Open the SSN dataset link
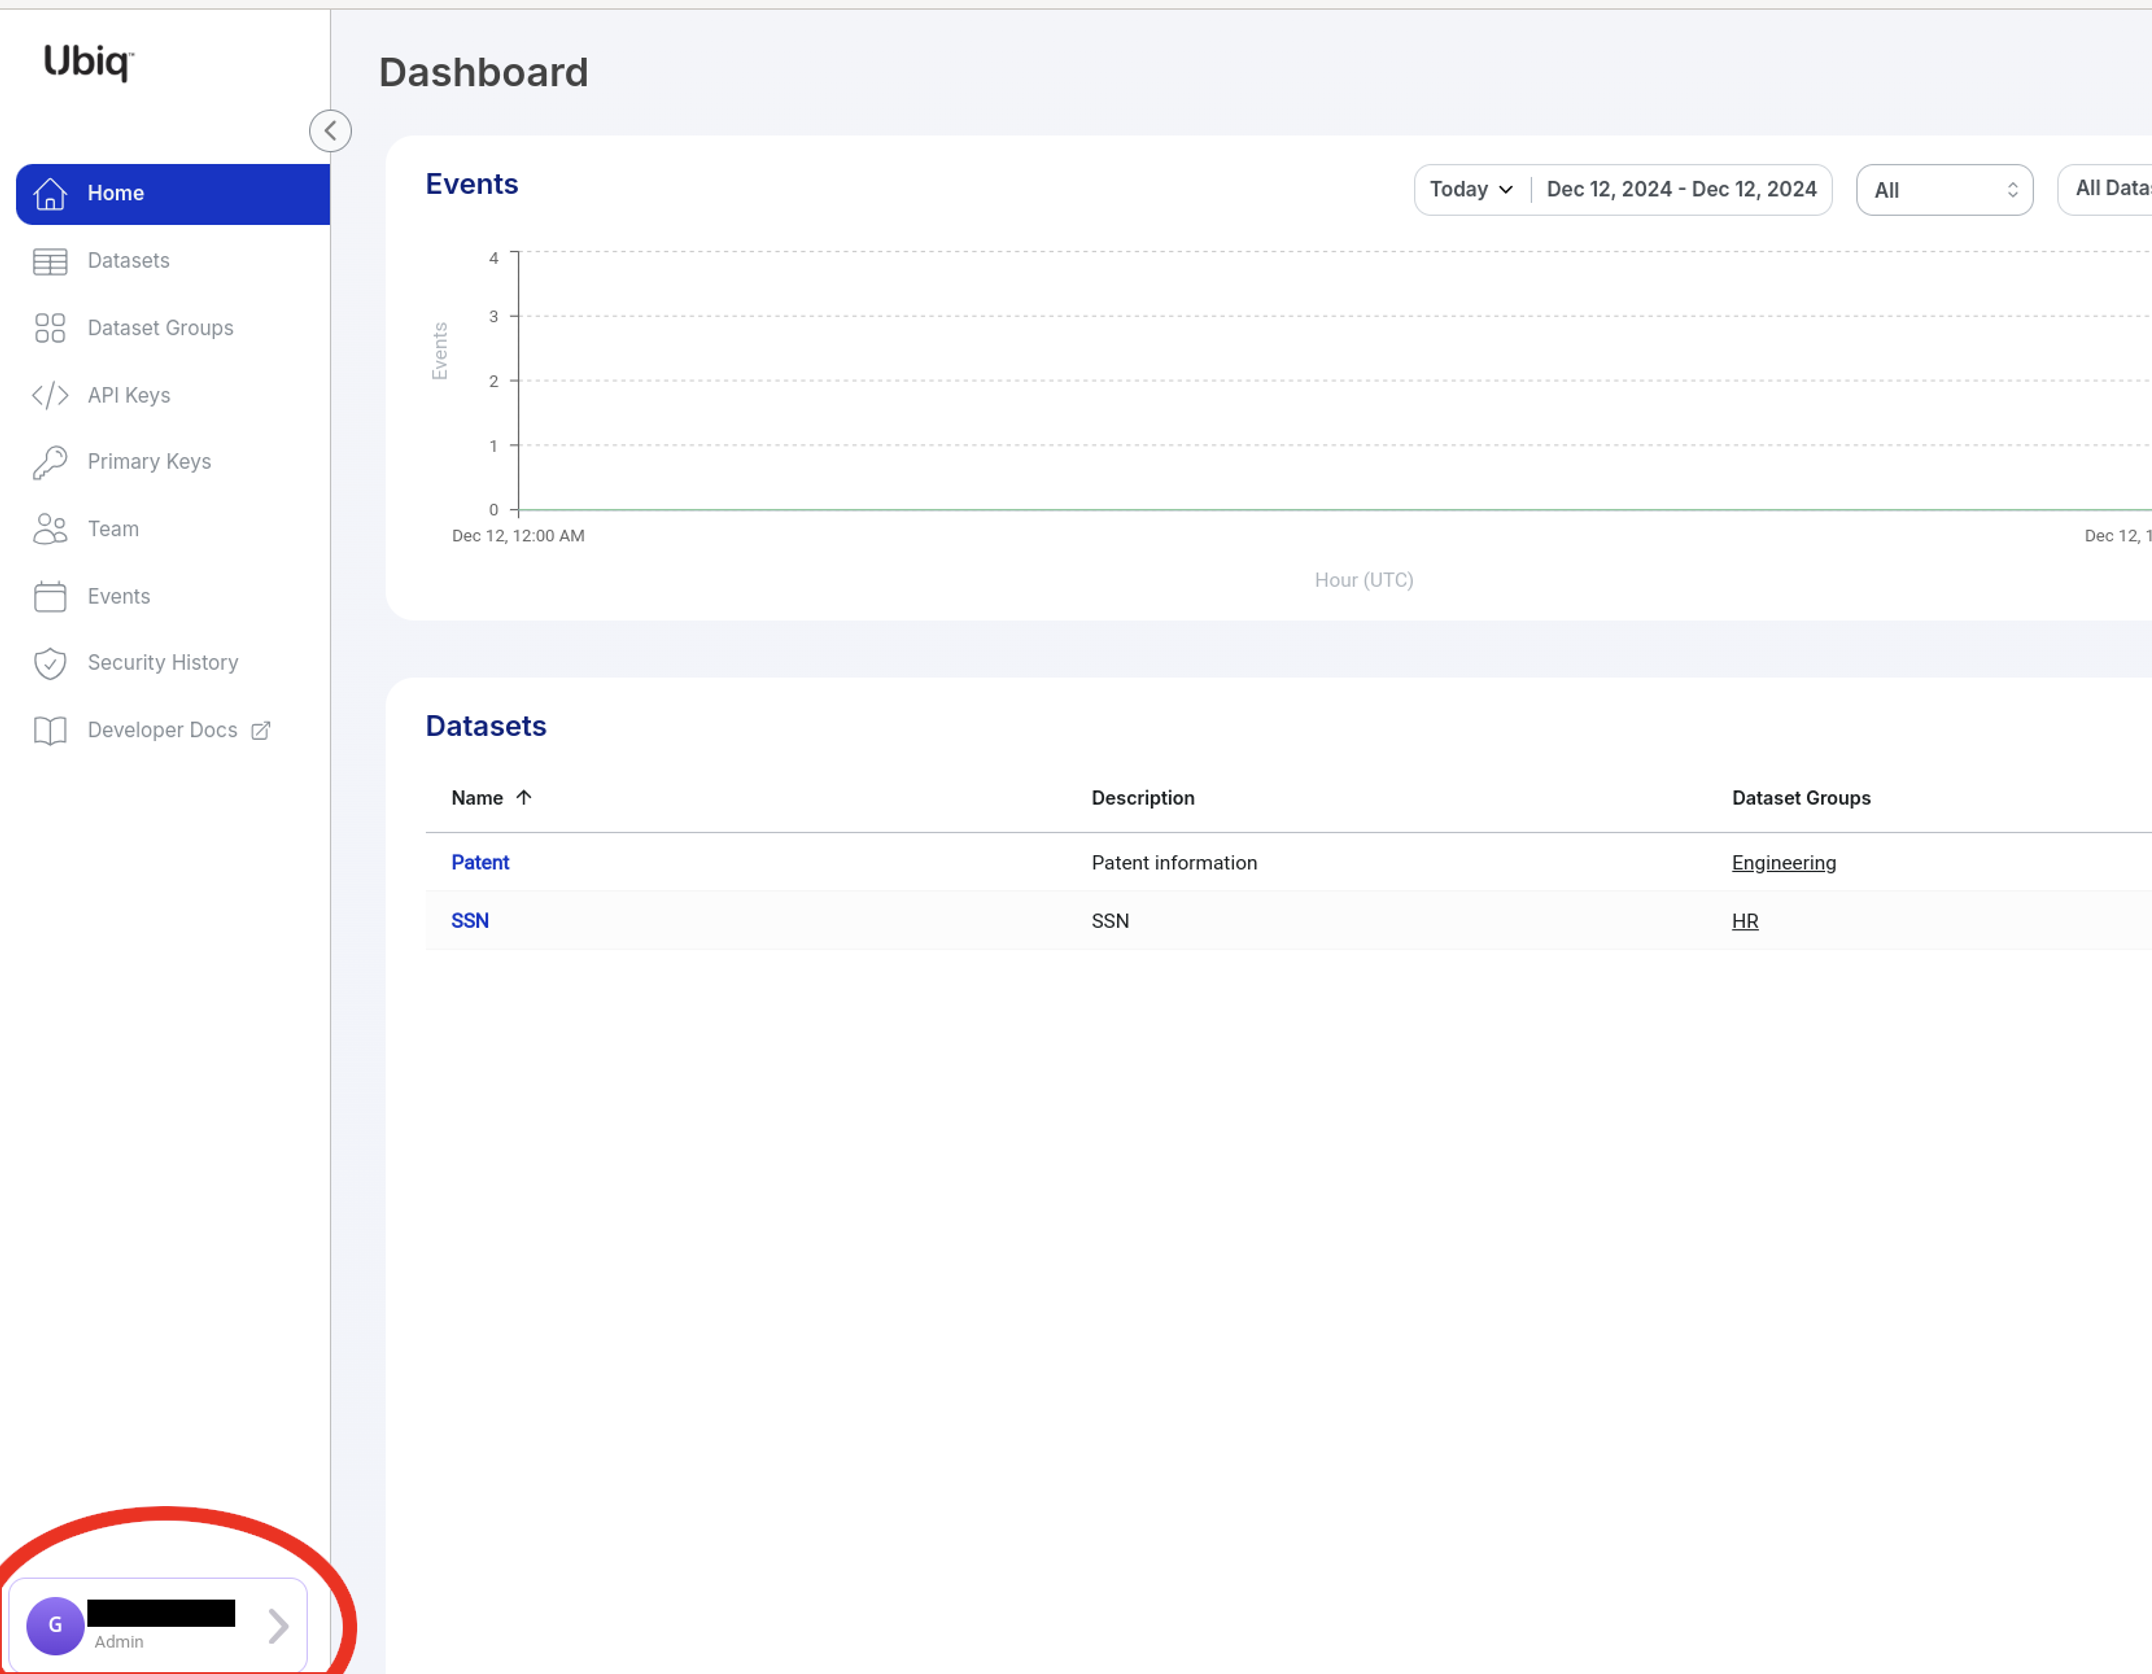Viewport: 2152px width, 1674px height. [470, 921]
